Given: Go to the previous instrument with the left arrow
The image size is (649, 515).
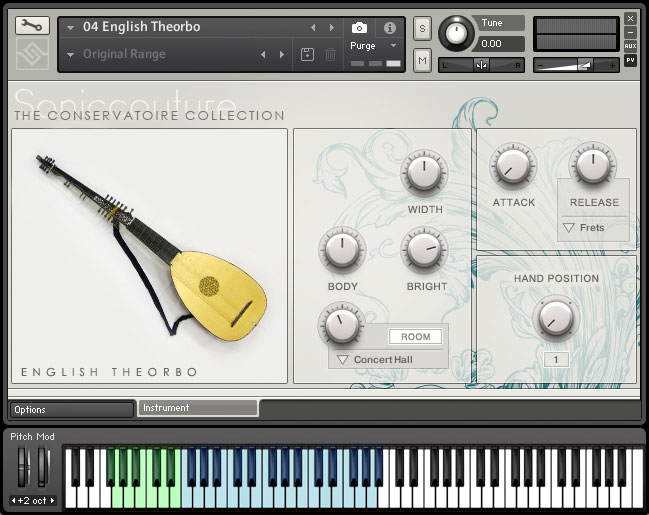Looking at the screenshot, I should pyautogui.click(x=313, y=27).
